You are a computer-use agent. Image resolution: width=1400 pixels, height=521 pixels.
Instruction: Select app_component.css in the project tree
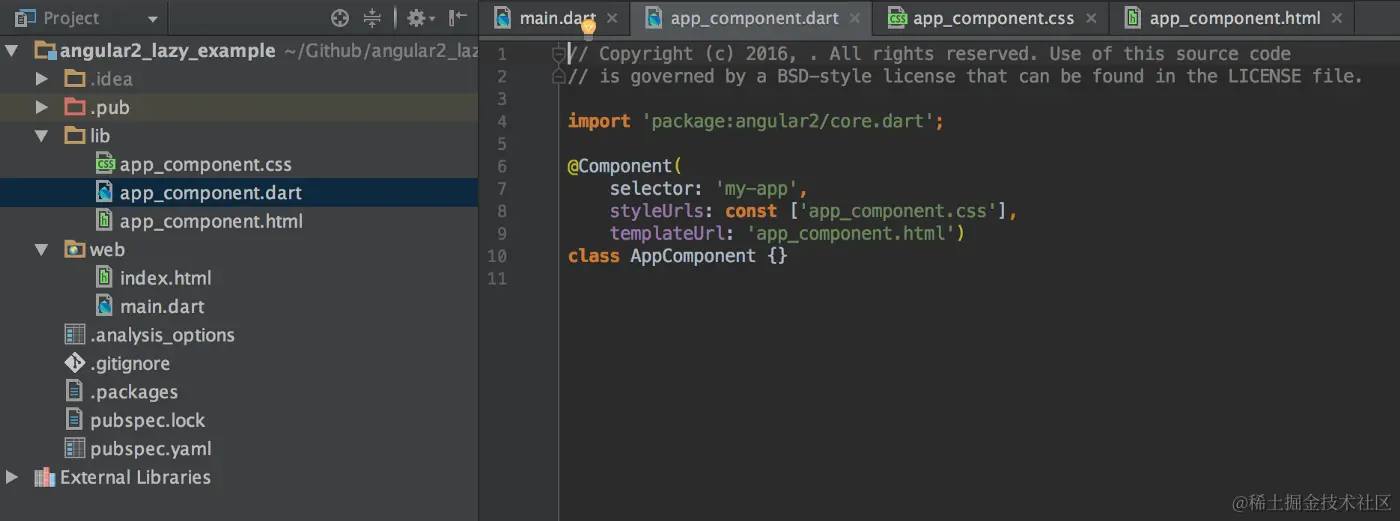click(206, 164)
